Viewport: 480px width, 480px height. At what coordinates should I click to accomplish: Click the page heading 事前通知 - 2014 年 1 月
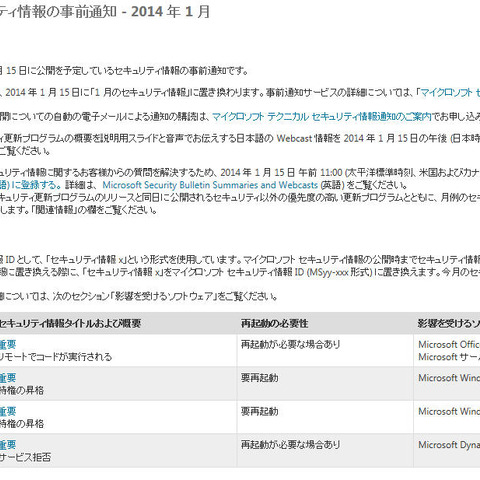point(105,12)
